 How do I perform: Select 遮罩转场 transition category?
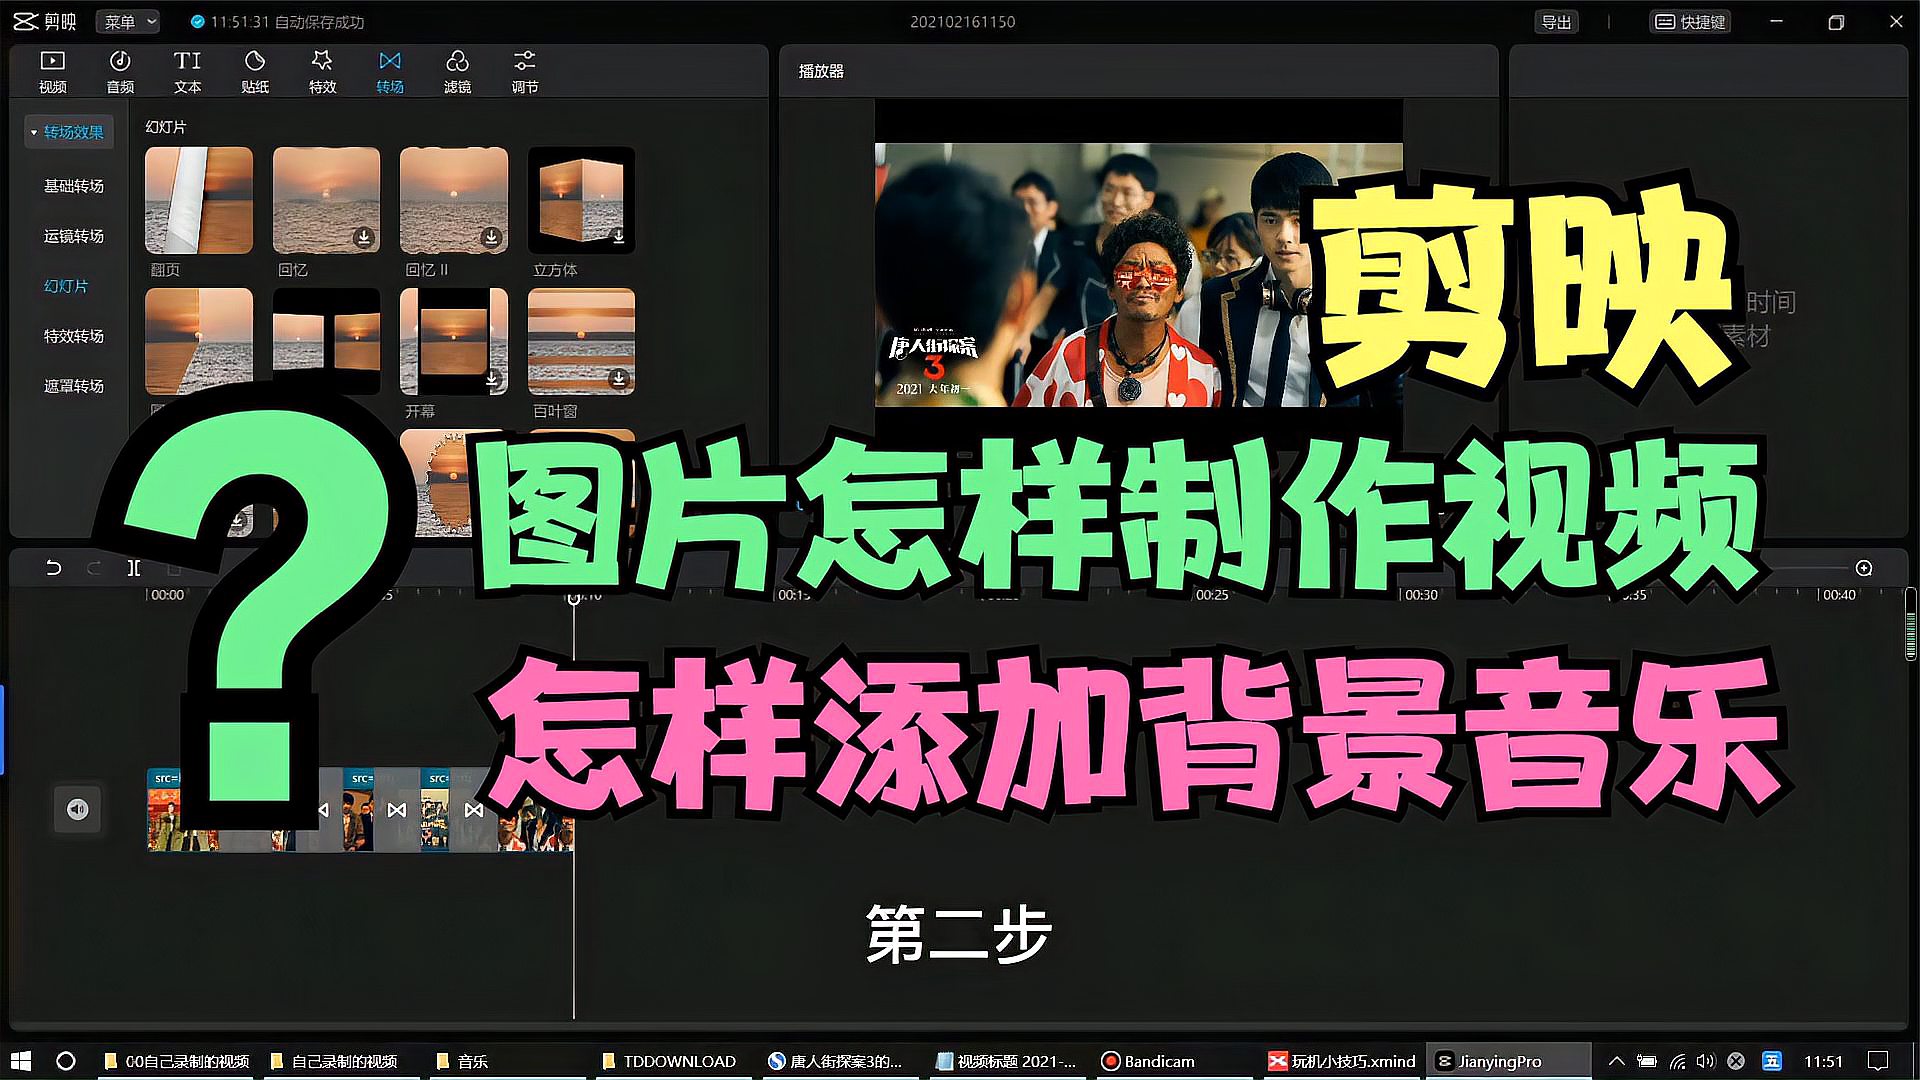tap(73, 386)
